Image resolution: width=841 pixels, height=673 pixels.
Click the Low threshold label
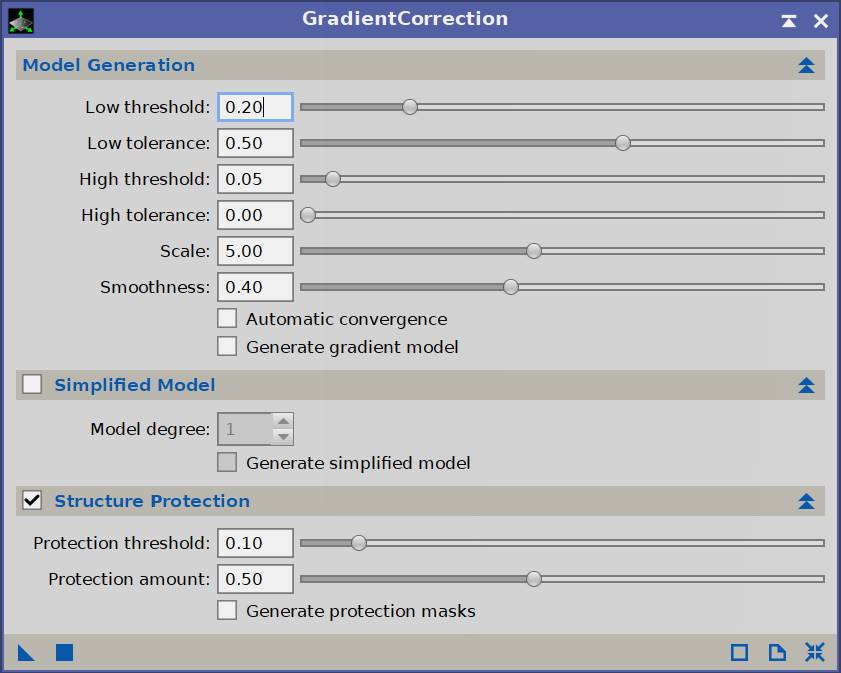pyautogui.click(x=147, y=107)
